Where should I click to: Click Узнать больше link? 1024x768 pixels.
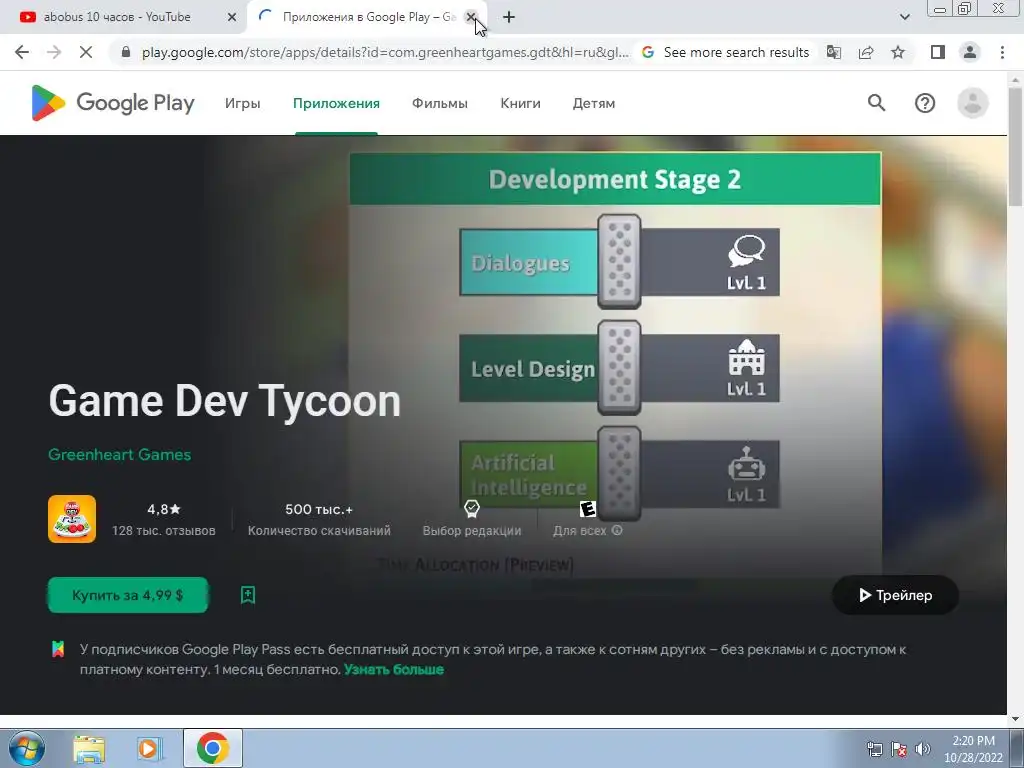(394, 669)
